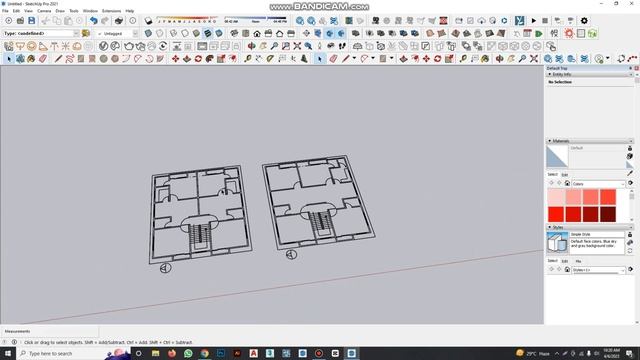Click the gray stop square button
Image resolution: width=640 pixels, height=360 pixels.
(545, 20)
